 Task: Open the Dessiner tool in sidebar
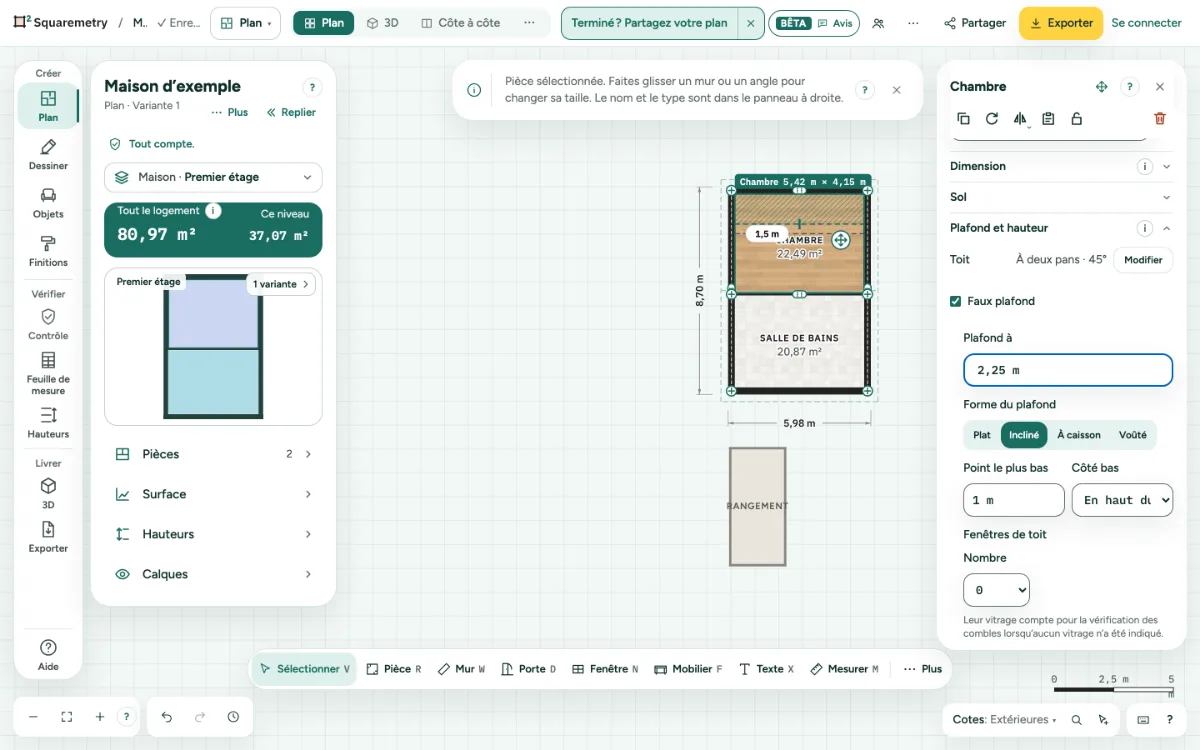48,155
